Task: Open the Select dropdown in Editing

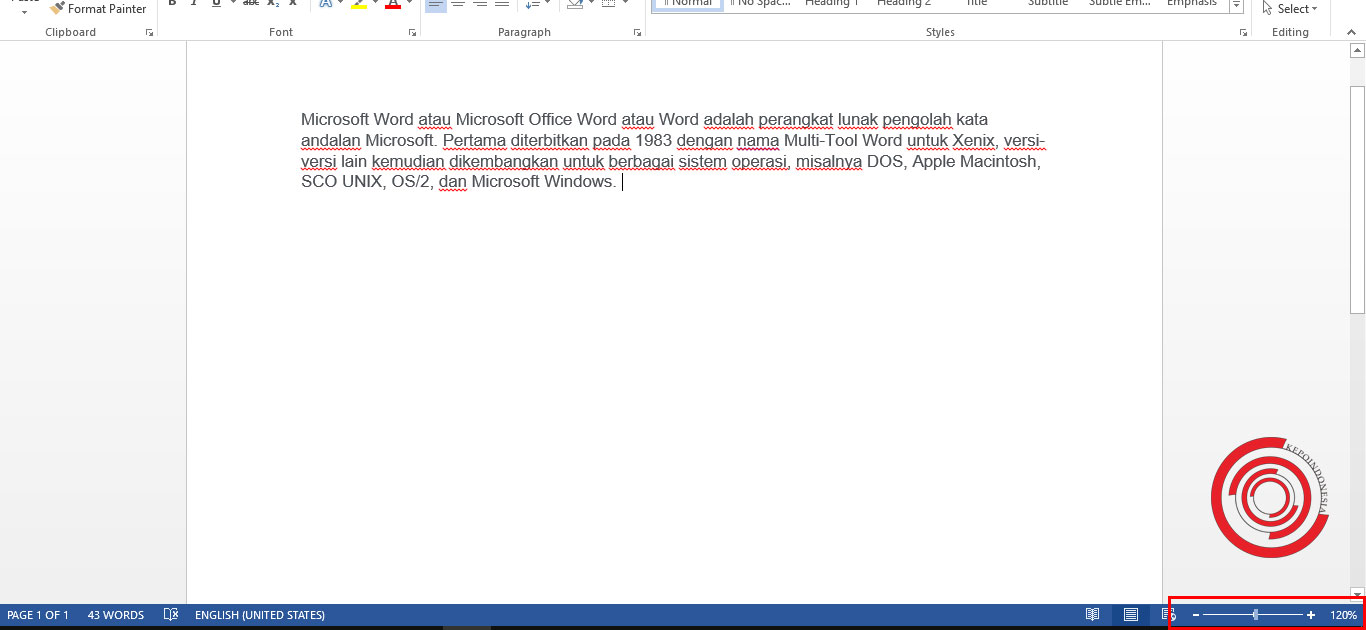Action: click(1290, 8)
